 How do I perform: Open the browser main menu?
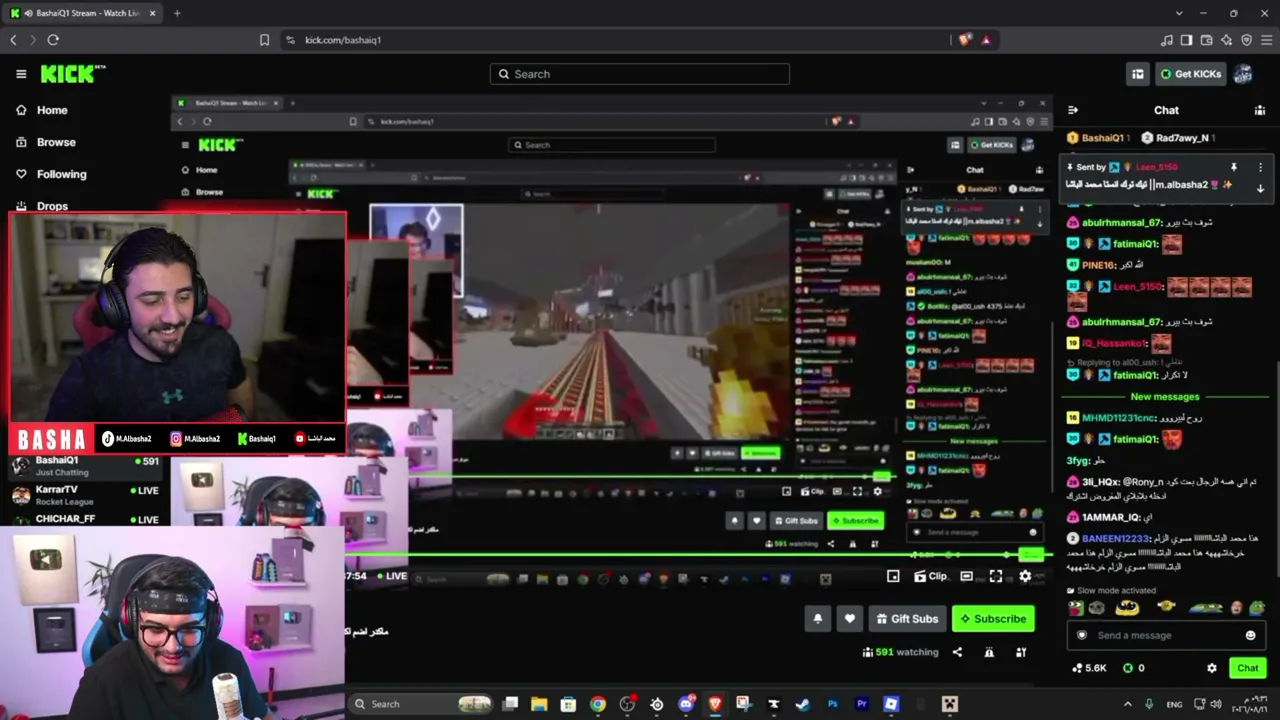point(1267,40)
